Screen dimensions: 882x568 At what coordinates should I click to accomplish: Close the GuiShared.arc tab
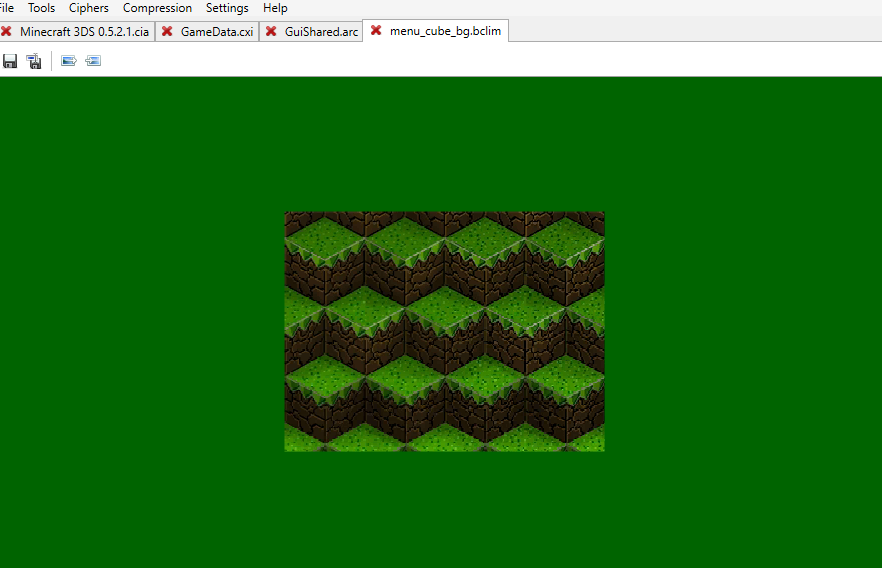click(271, 31)
